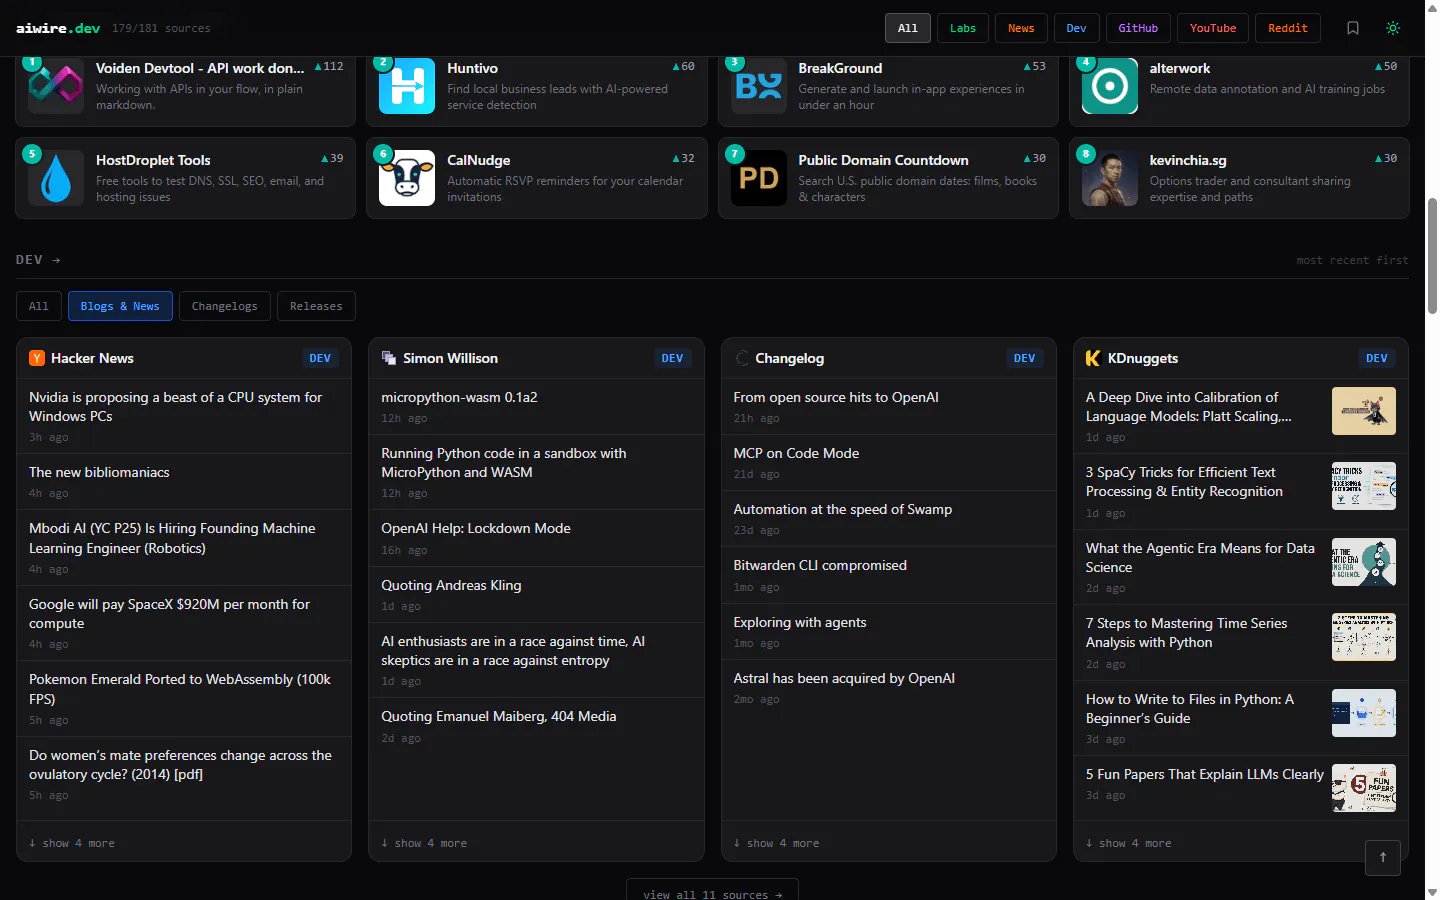Click the '179/181 sources' counter text
Screen dimensions: 1440x900
[161, 28]
